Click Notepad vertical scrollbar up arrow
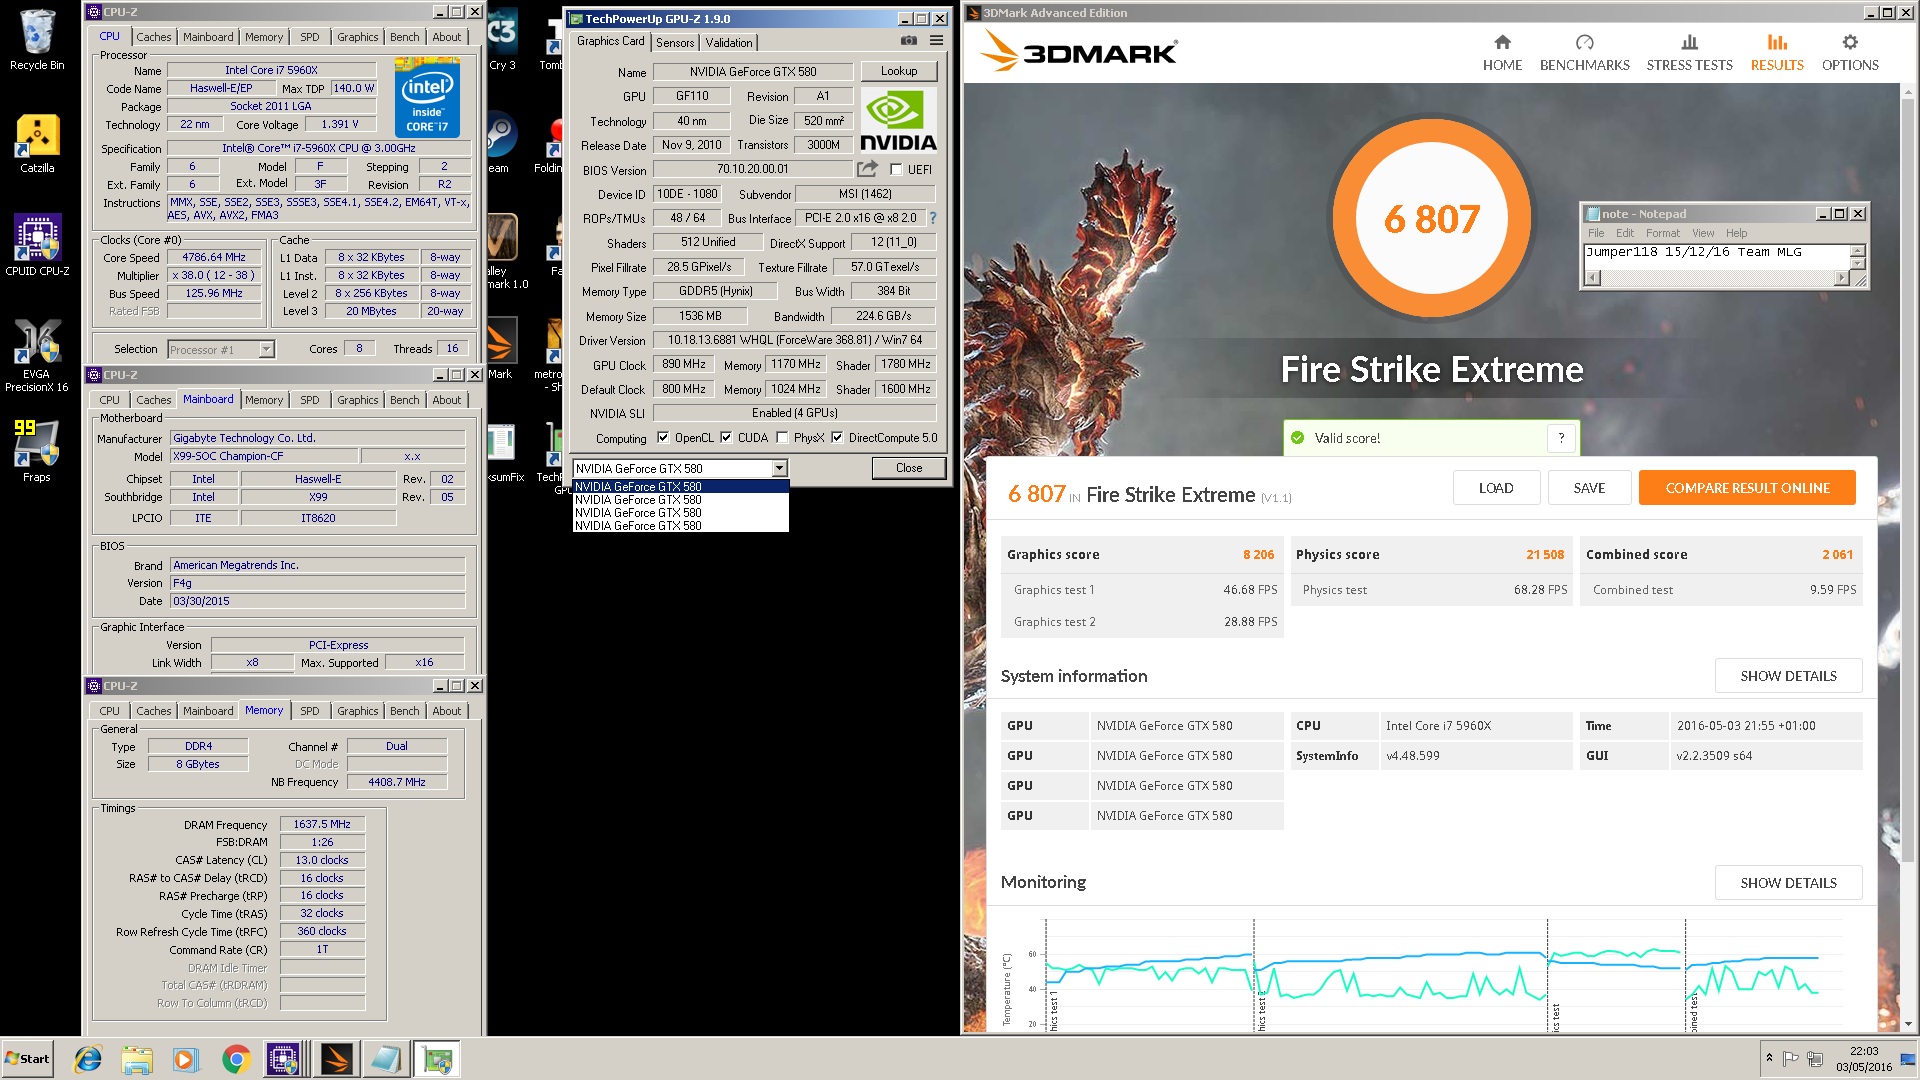 (1858, 251)
